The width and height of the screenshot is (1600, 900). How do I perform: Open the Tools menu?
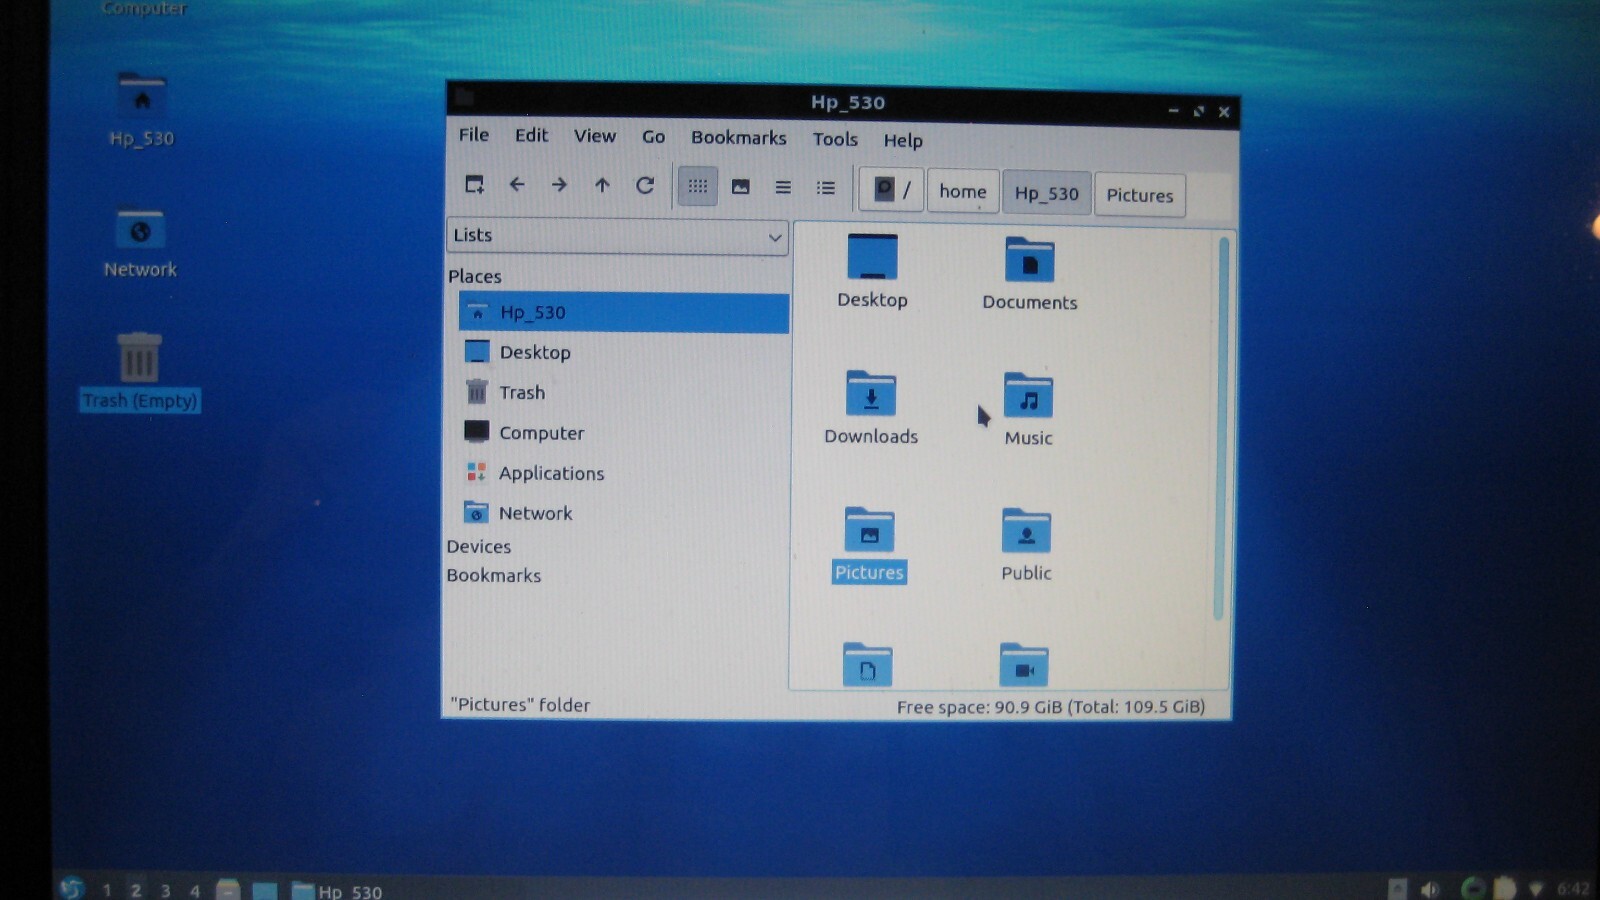click(x=835, y=139)
